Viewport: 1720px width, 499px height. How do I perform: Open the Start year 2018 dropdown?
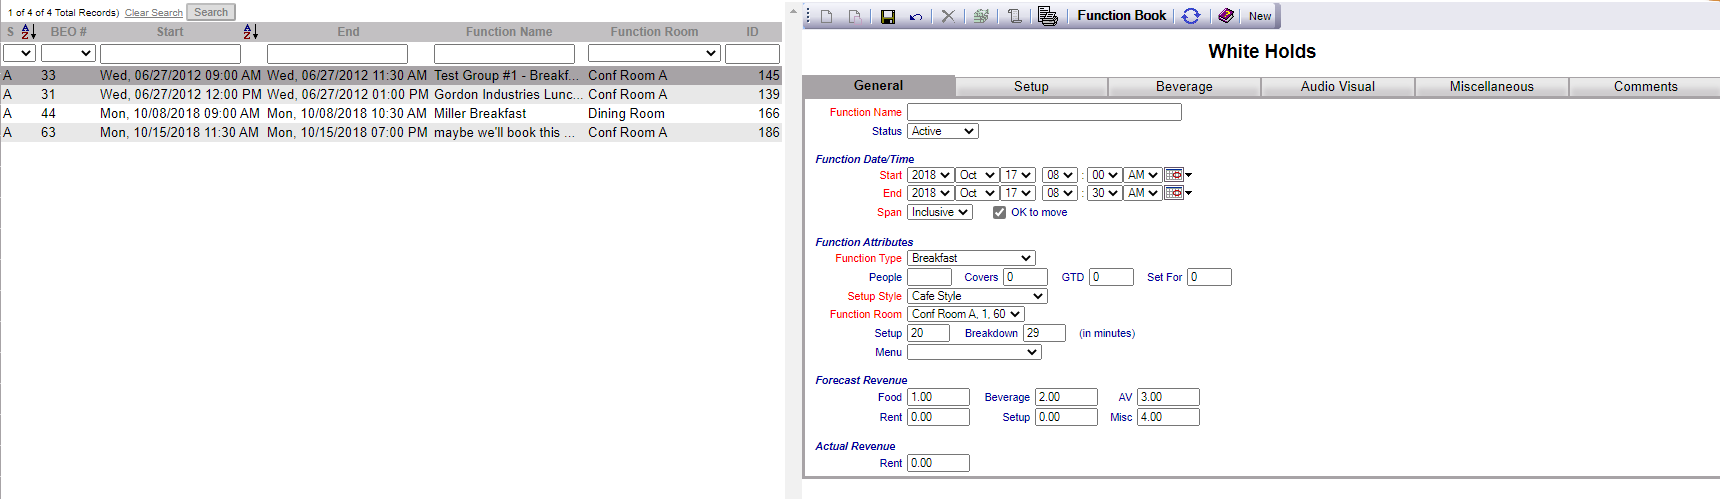(930, 175)
